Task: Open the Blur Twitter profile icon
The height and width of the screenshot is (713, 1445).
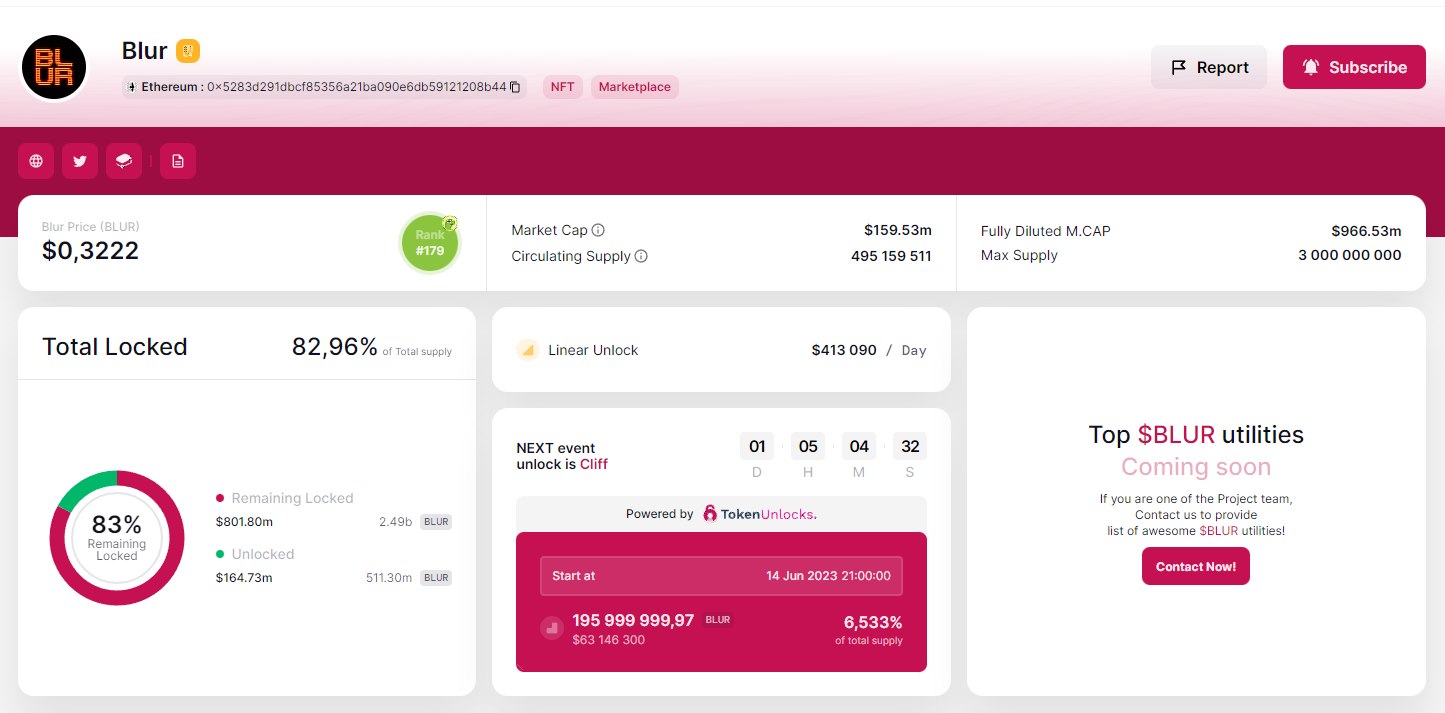Action: click(x=80, y=161)
